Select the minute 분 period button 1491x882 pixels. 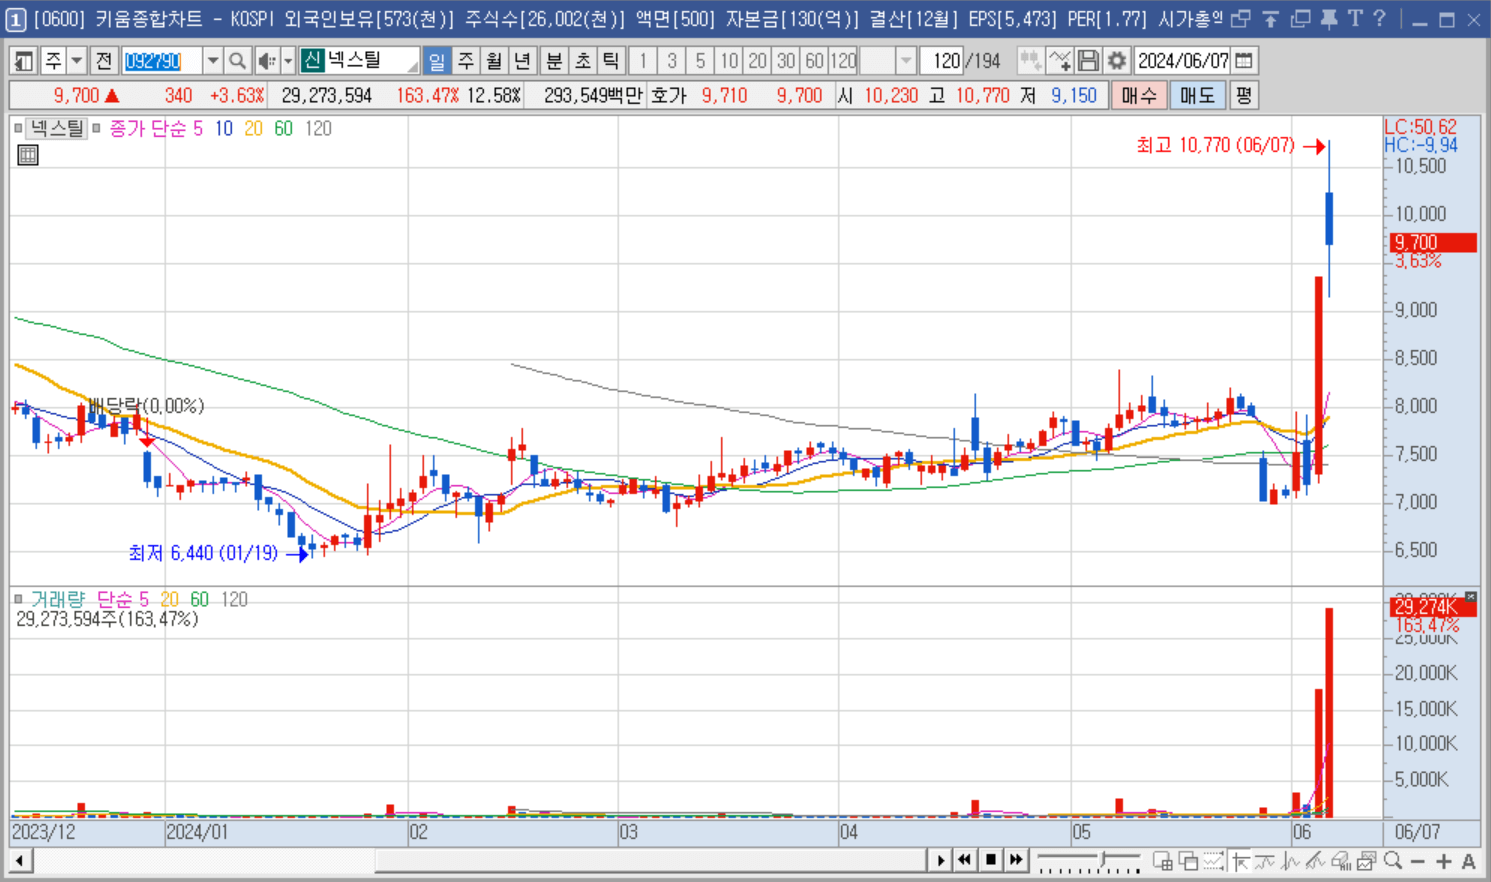[554, 61]
